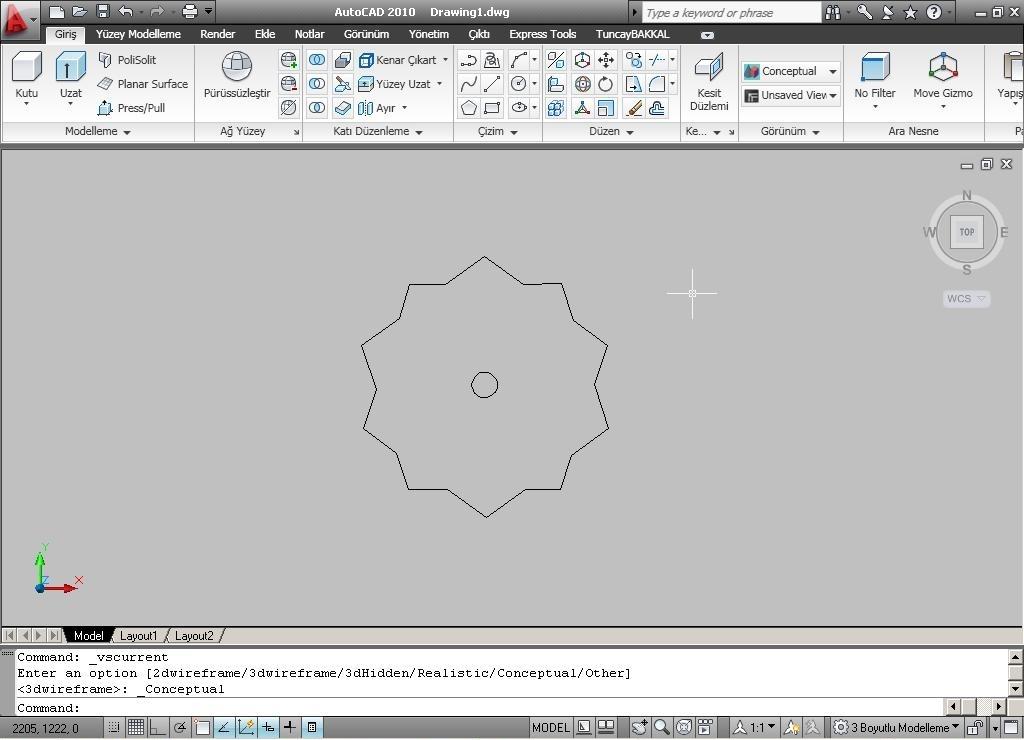Viewport: 1024px width, 740px height.
Task: Click the MODEL button in status bar
Action: coord(550,727)
